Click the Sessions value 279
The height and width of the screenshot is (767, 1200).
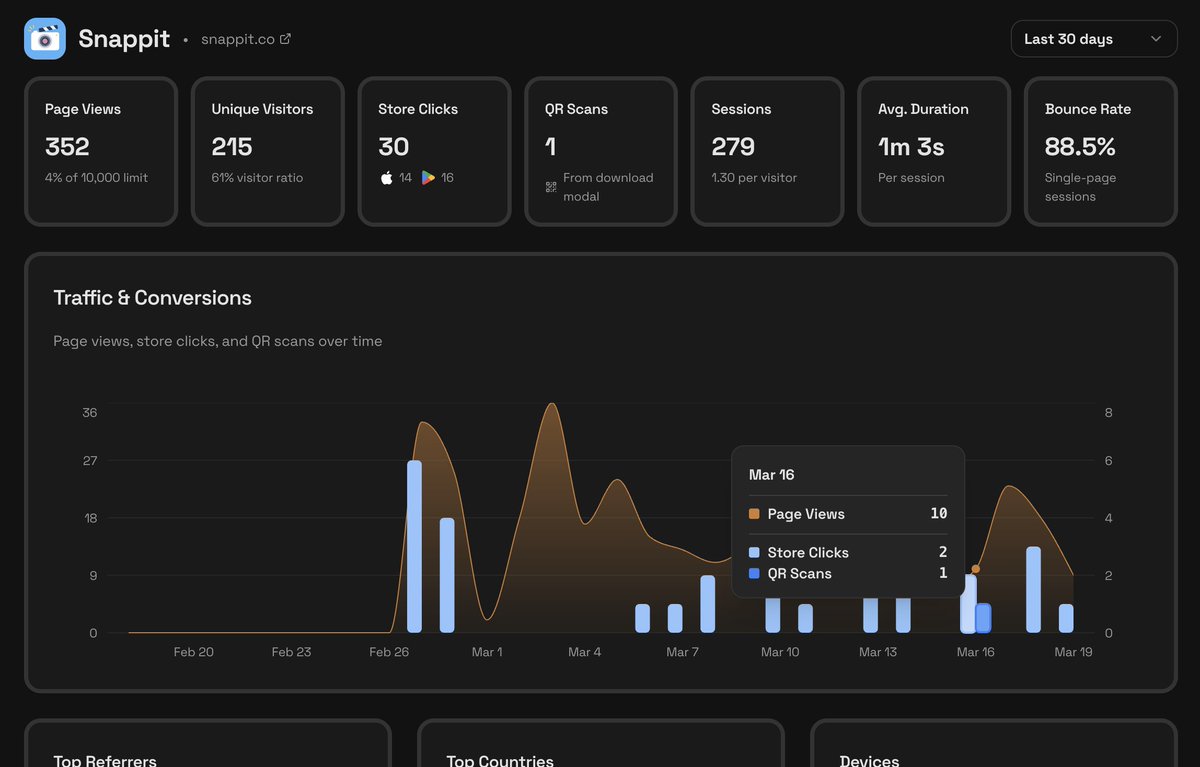tap(733, 146)
